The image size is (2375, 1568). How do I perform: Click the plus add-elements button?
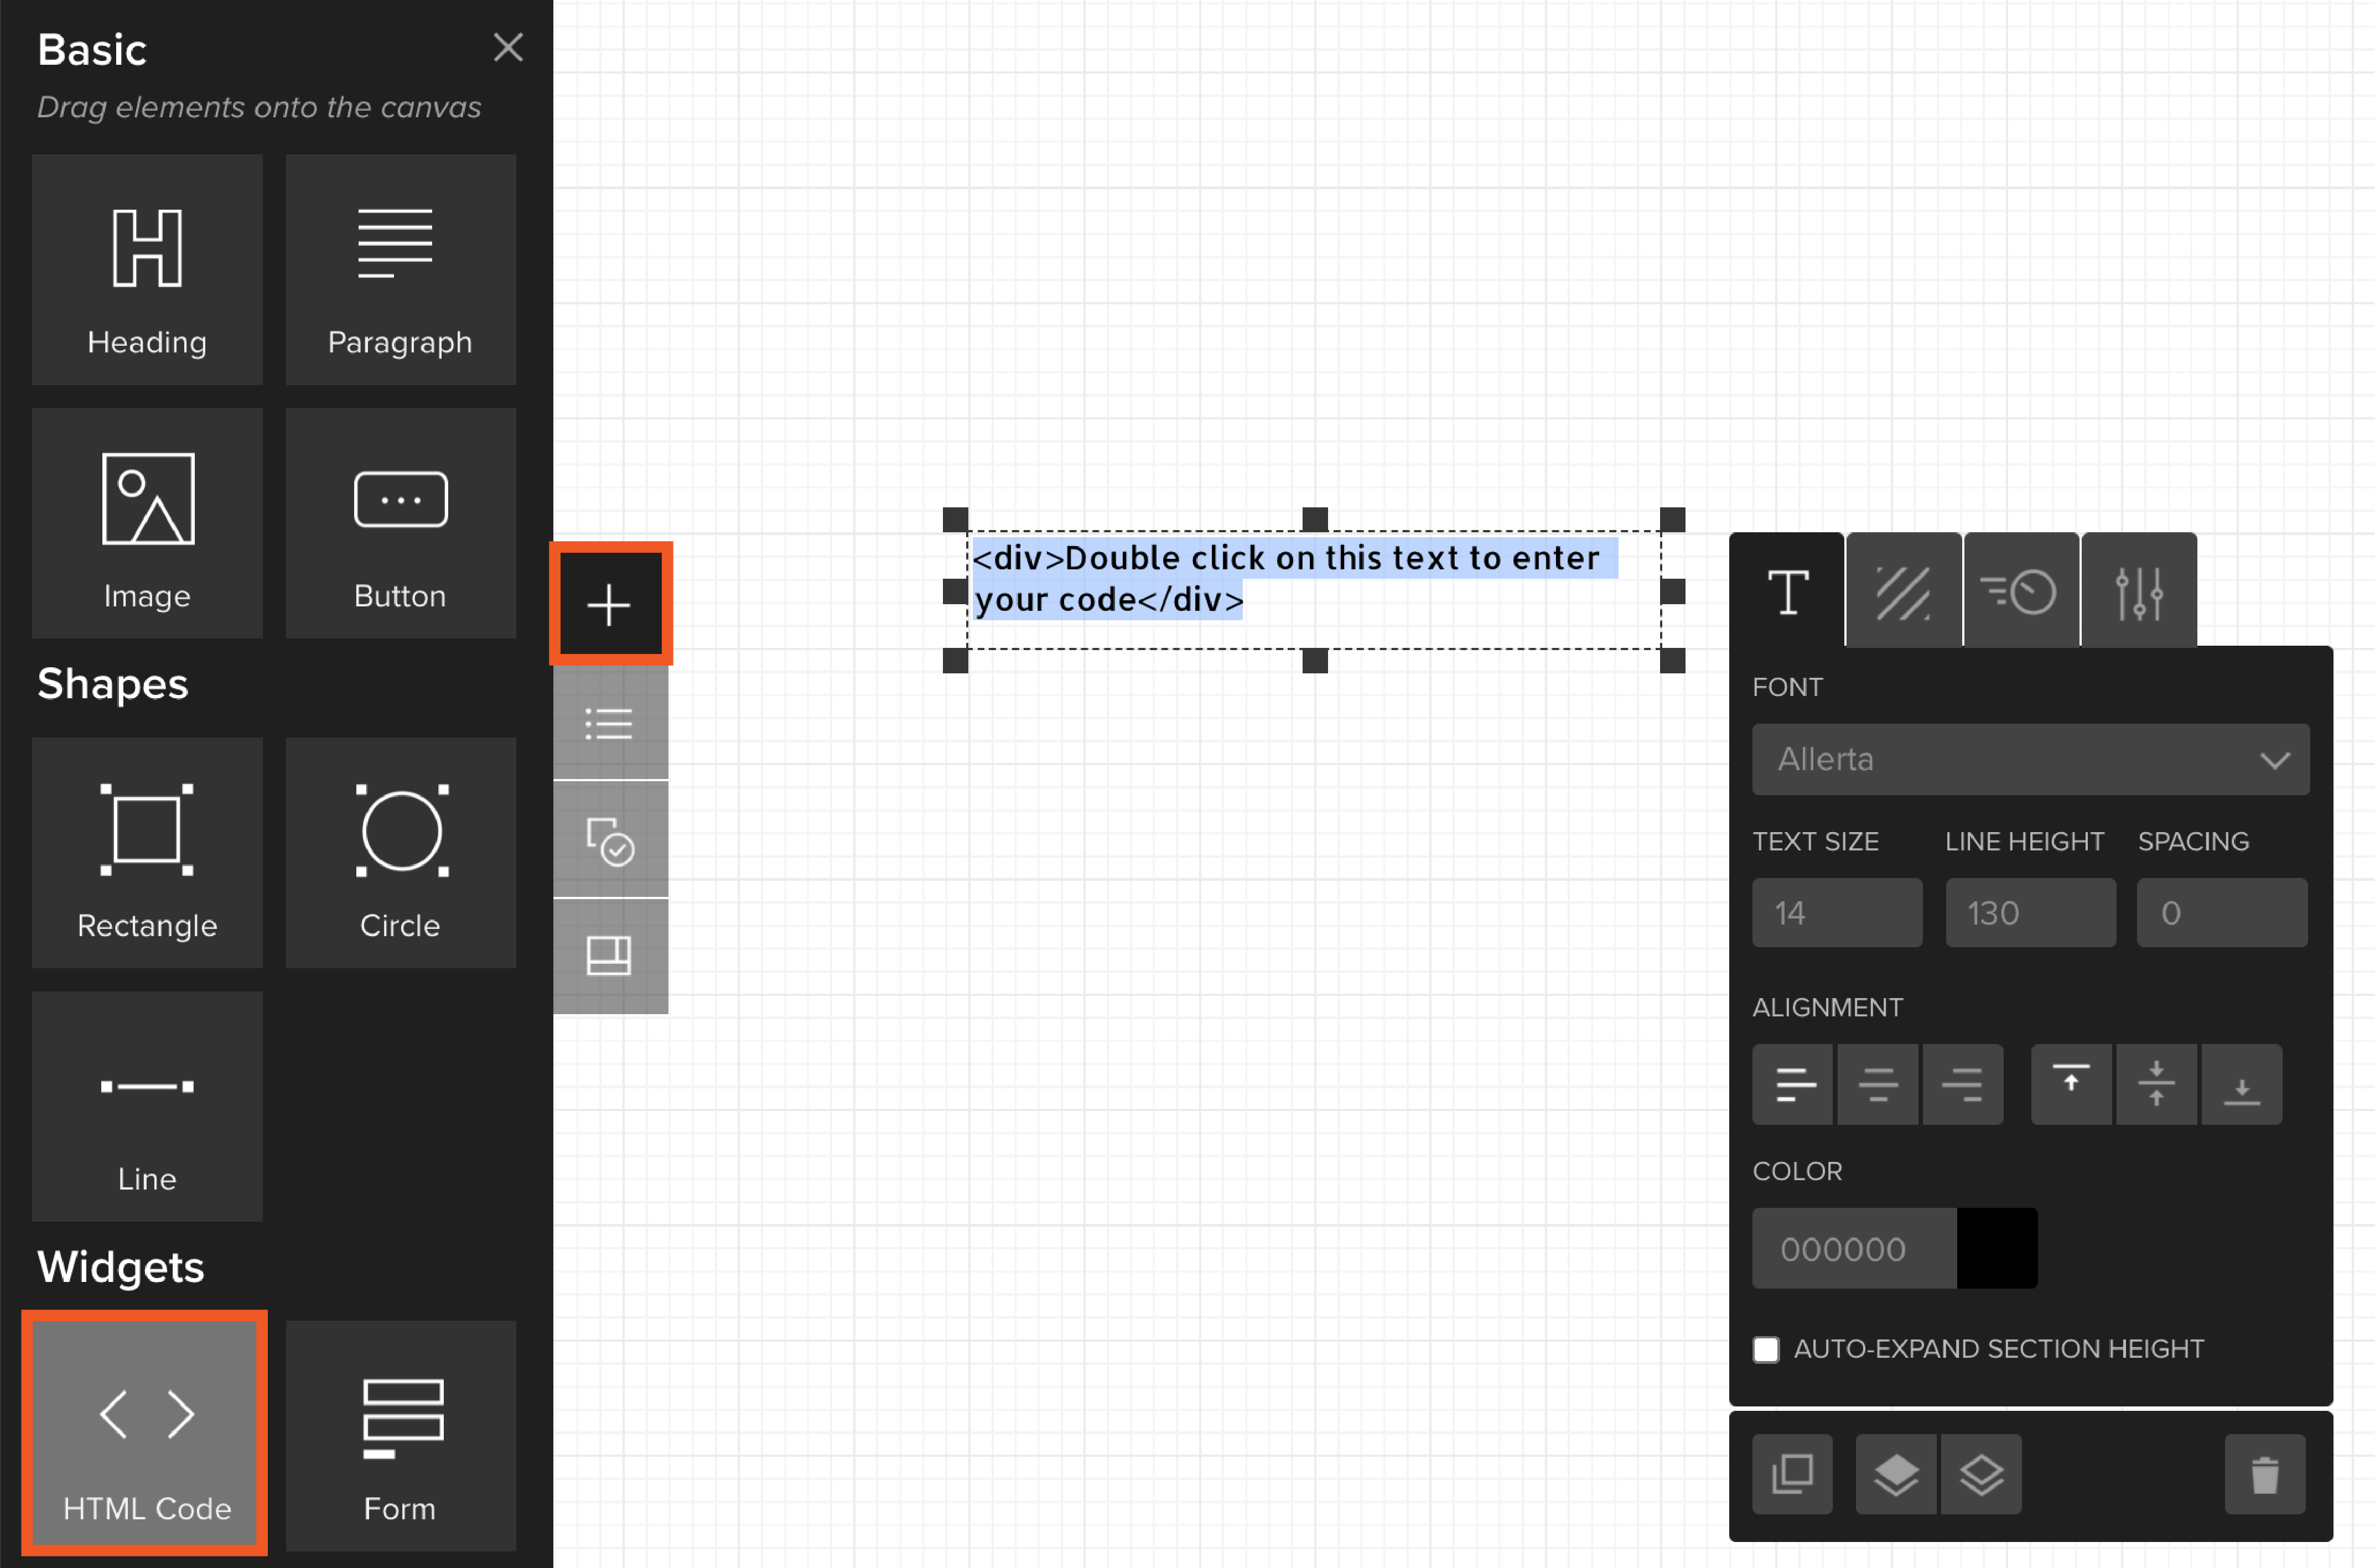[x=610, y=604]
